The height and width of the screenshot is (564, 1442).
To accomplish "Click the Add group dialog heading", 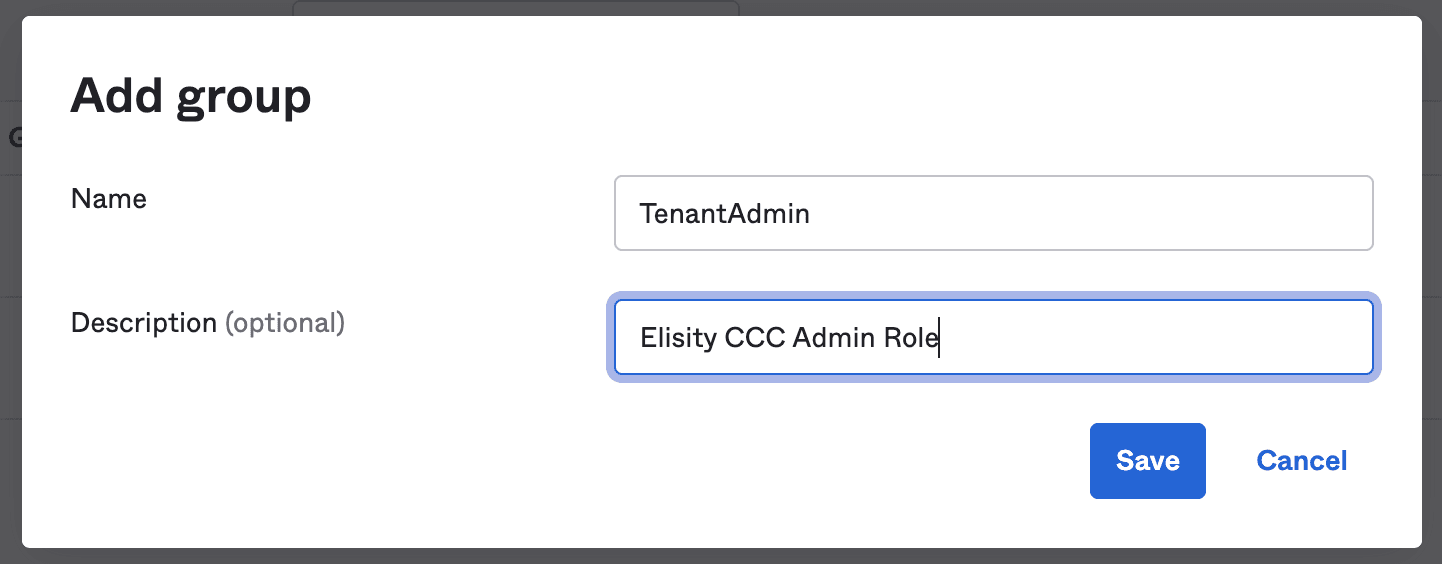I will coord(190,97).
